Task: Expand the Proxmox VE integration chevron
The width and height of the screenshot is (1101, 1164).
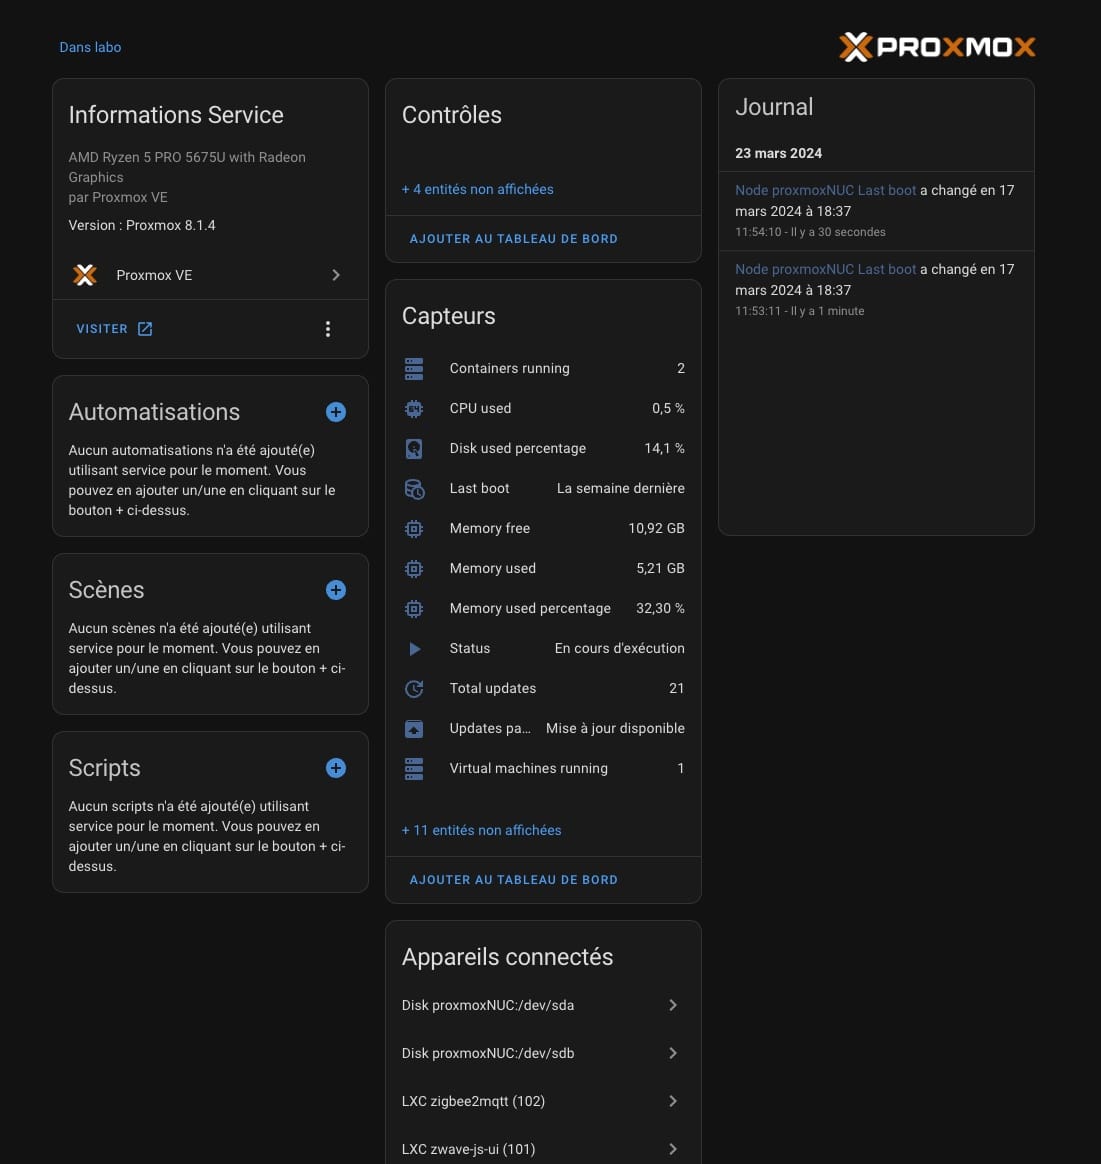Action: click(x=336, y=275)
